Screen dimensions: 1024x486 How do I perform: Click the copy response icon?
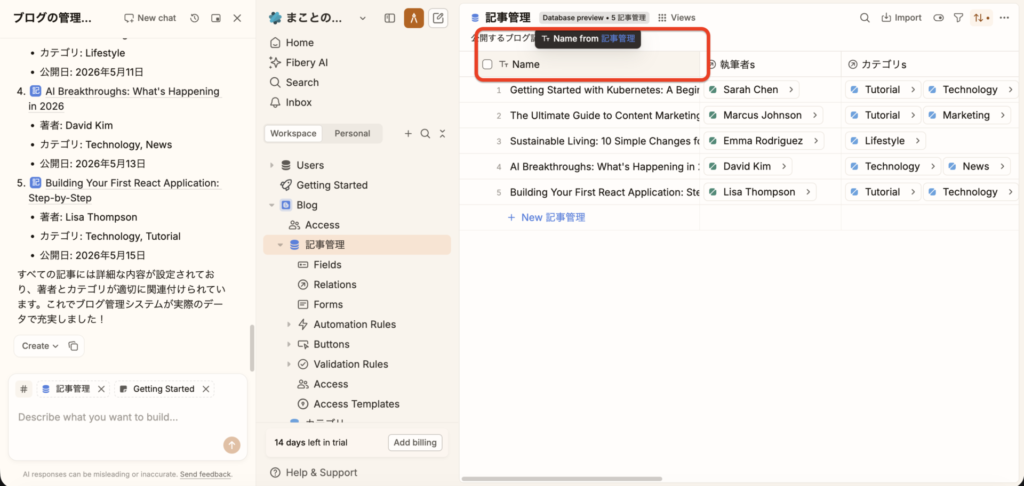[73, 346]
